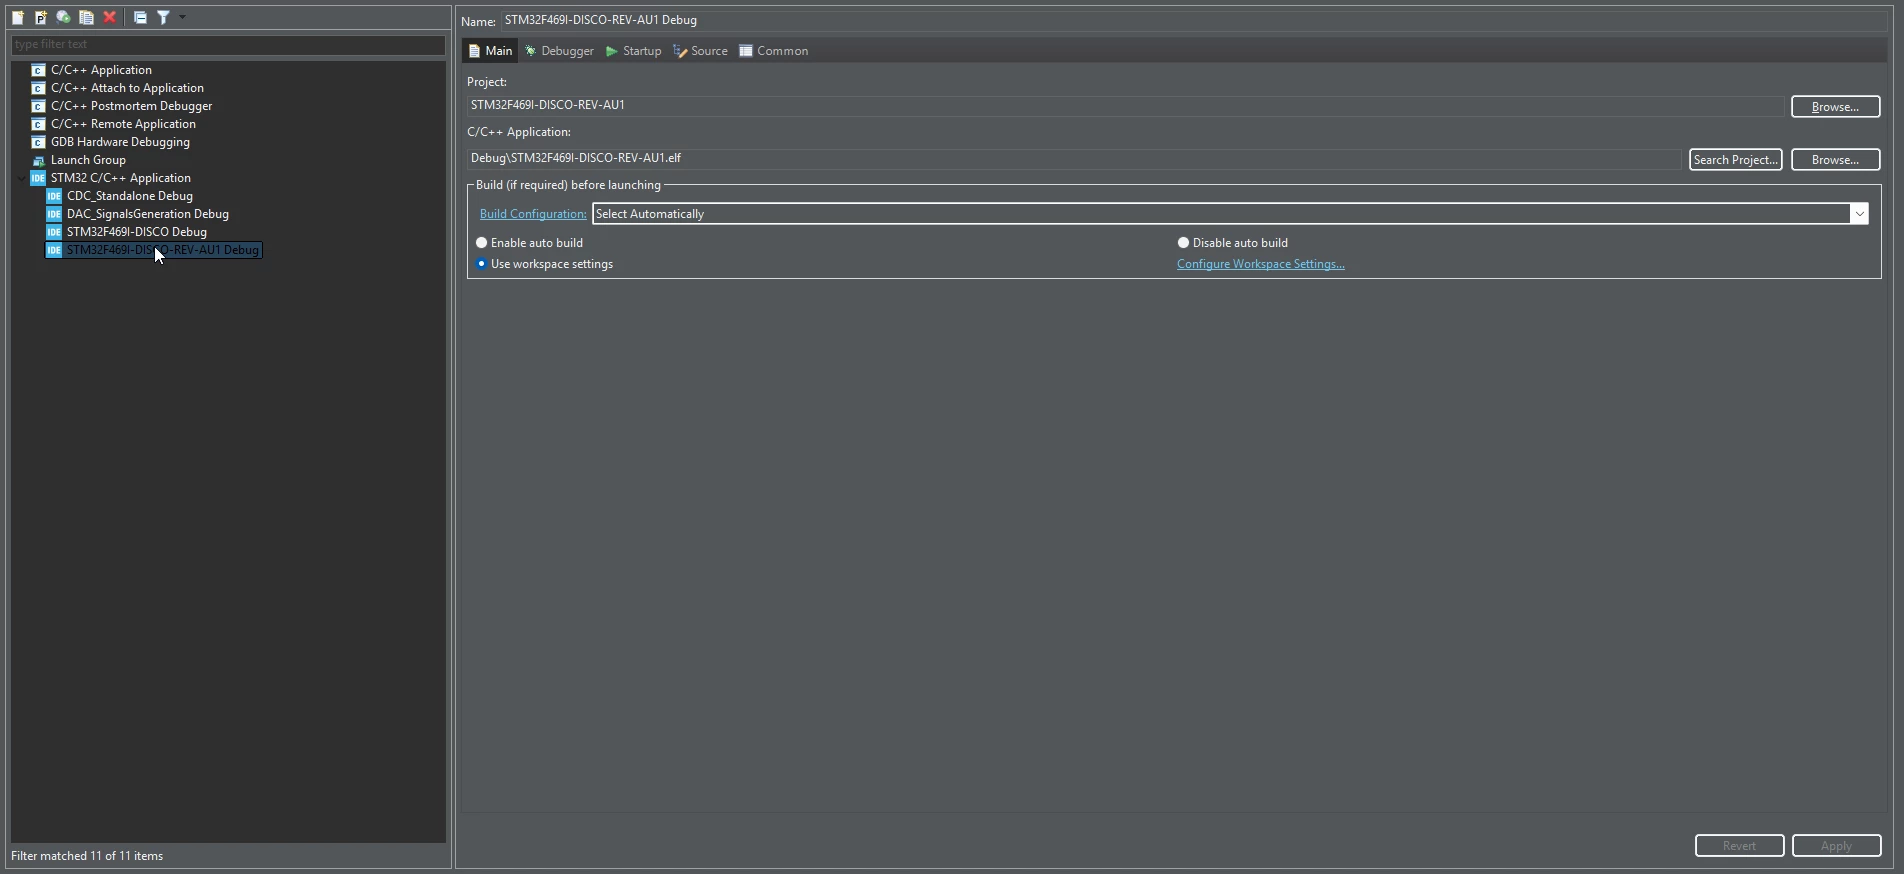
Task: Select Disable auto build option
Action: [x=1233, y=243]
